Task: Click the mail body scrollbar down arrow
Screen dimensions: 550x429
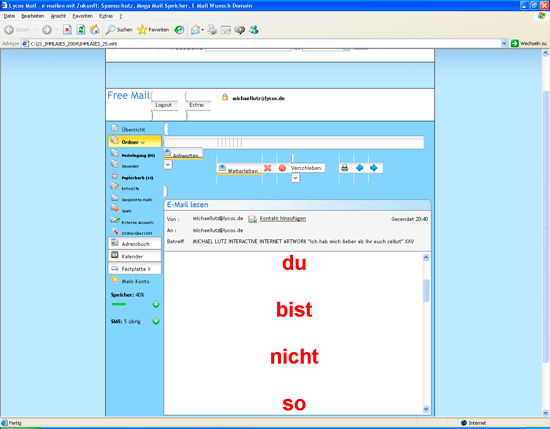Action: click(x=426, y=409)
